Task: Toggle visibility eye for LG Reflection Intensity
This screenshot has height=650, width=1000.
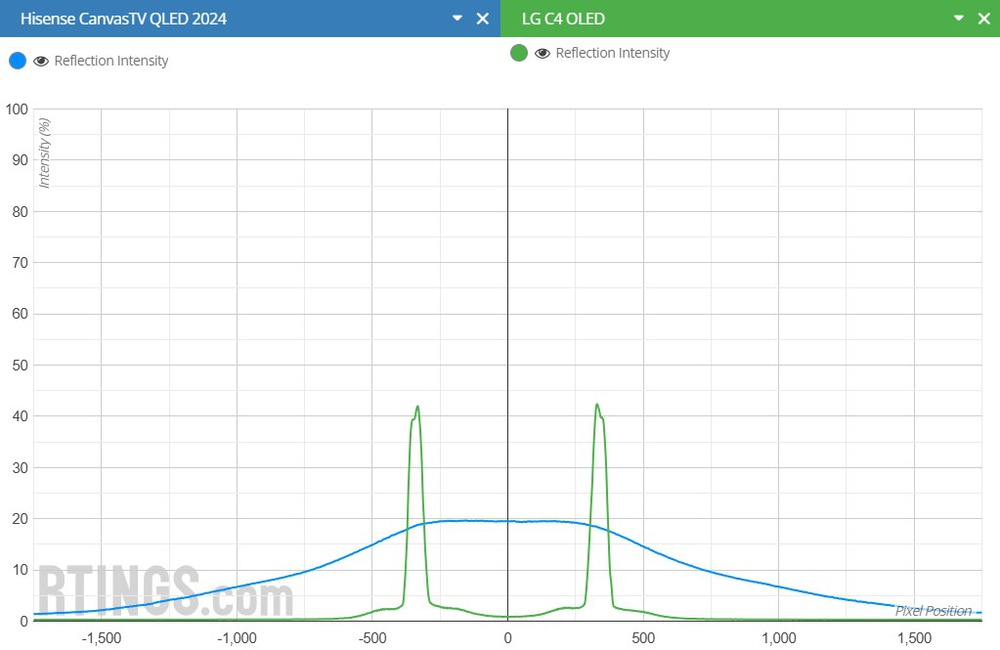Action: [x=543, y=53]
